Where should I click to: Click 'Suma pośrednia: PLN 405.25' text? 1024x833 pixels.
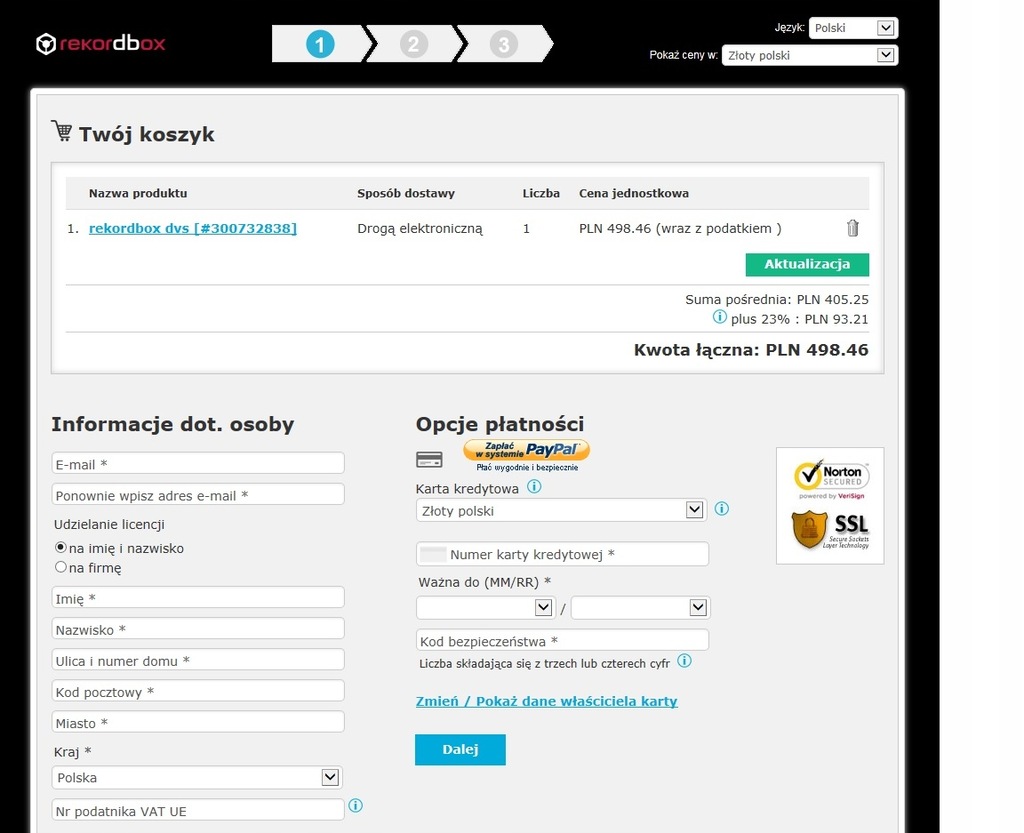pos(776,300)
